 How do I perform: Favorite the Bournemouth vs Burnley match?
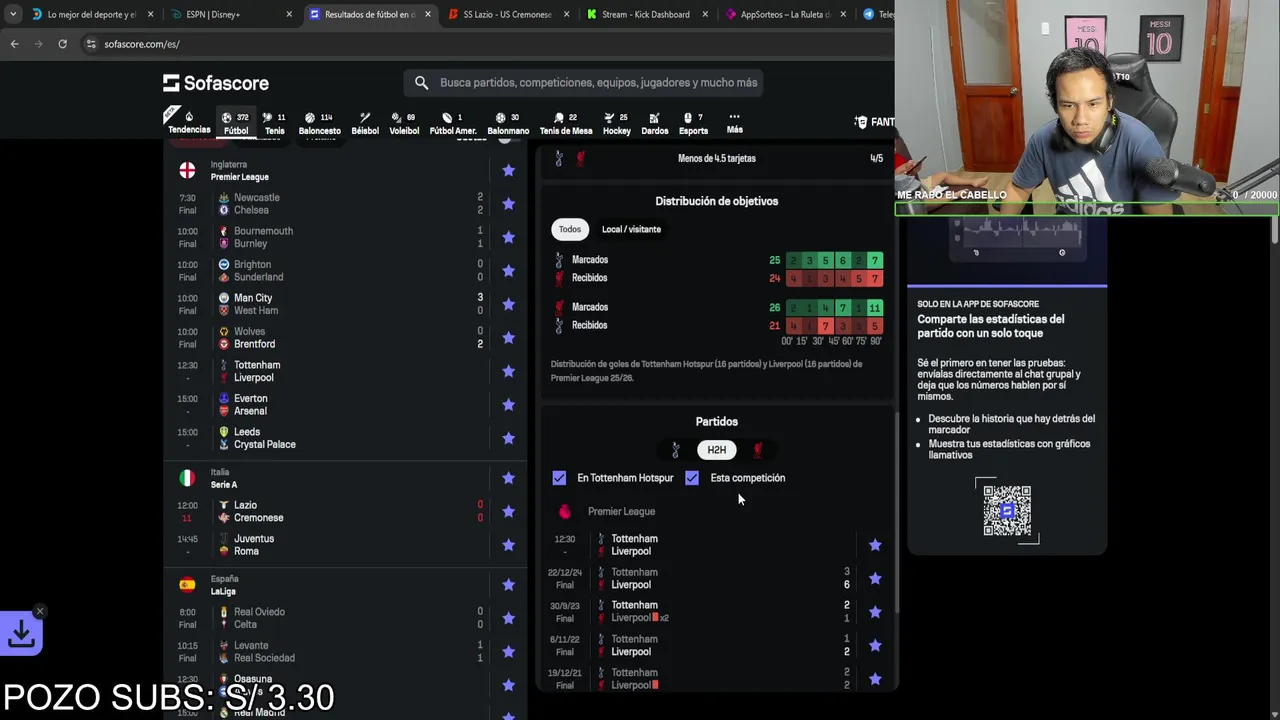[x=508, y=237]
